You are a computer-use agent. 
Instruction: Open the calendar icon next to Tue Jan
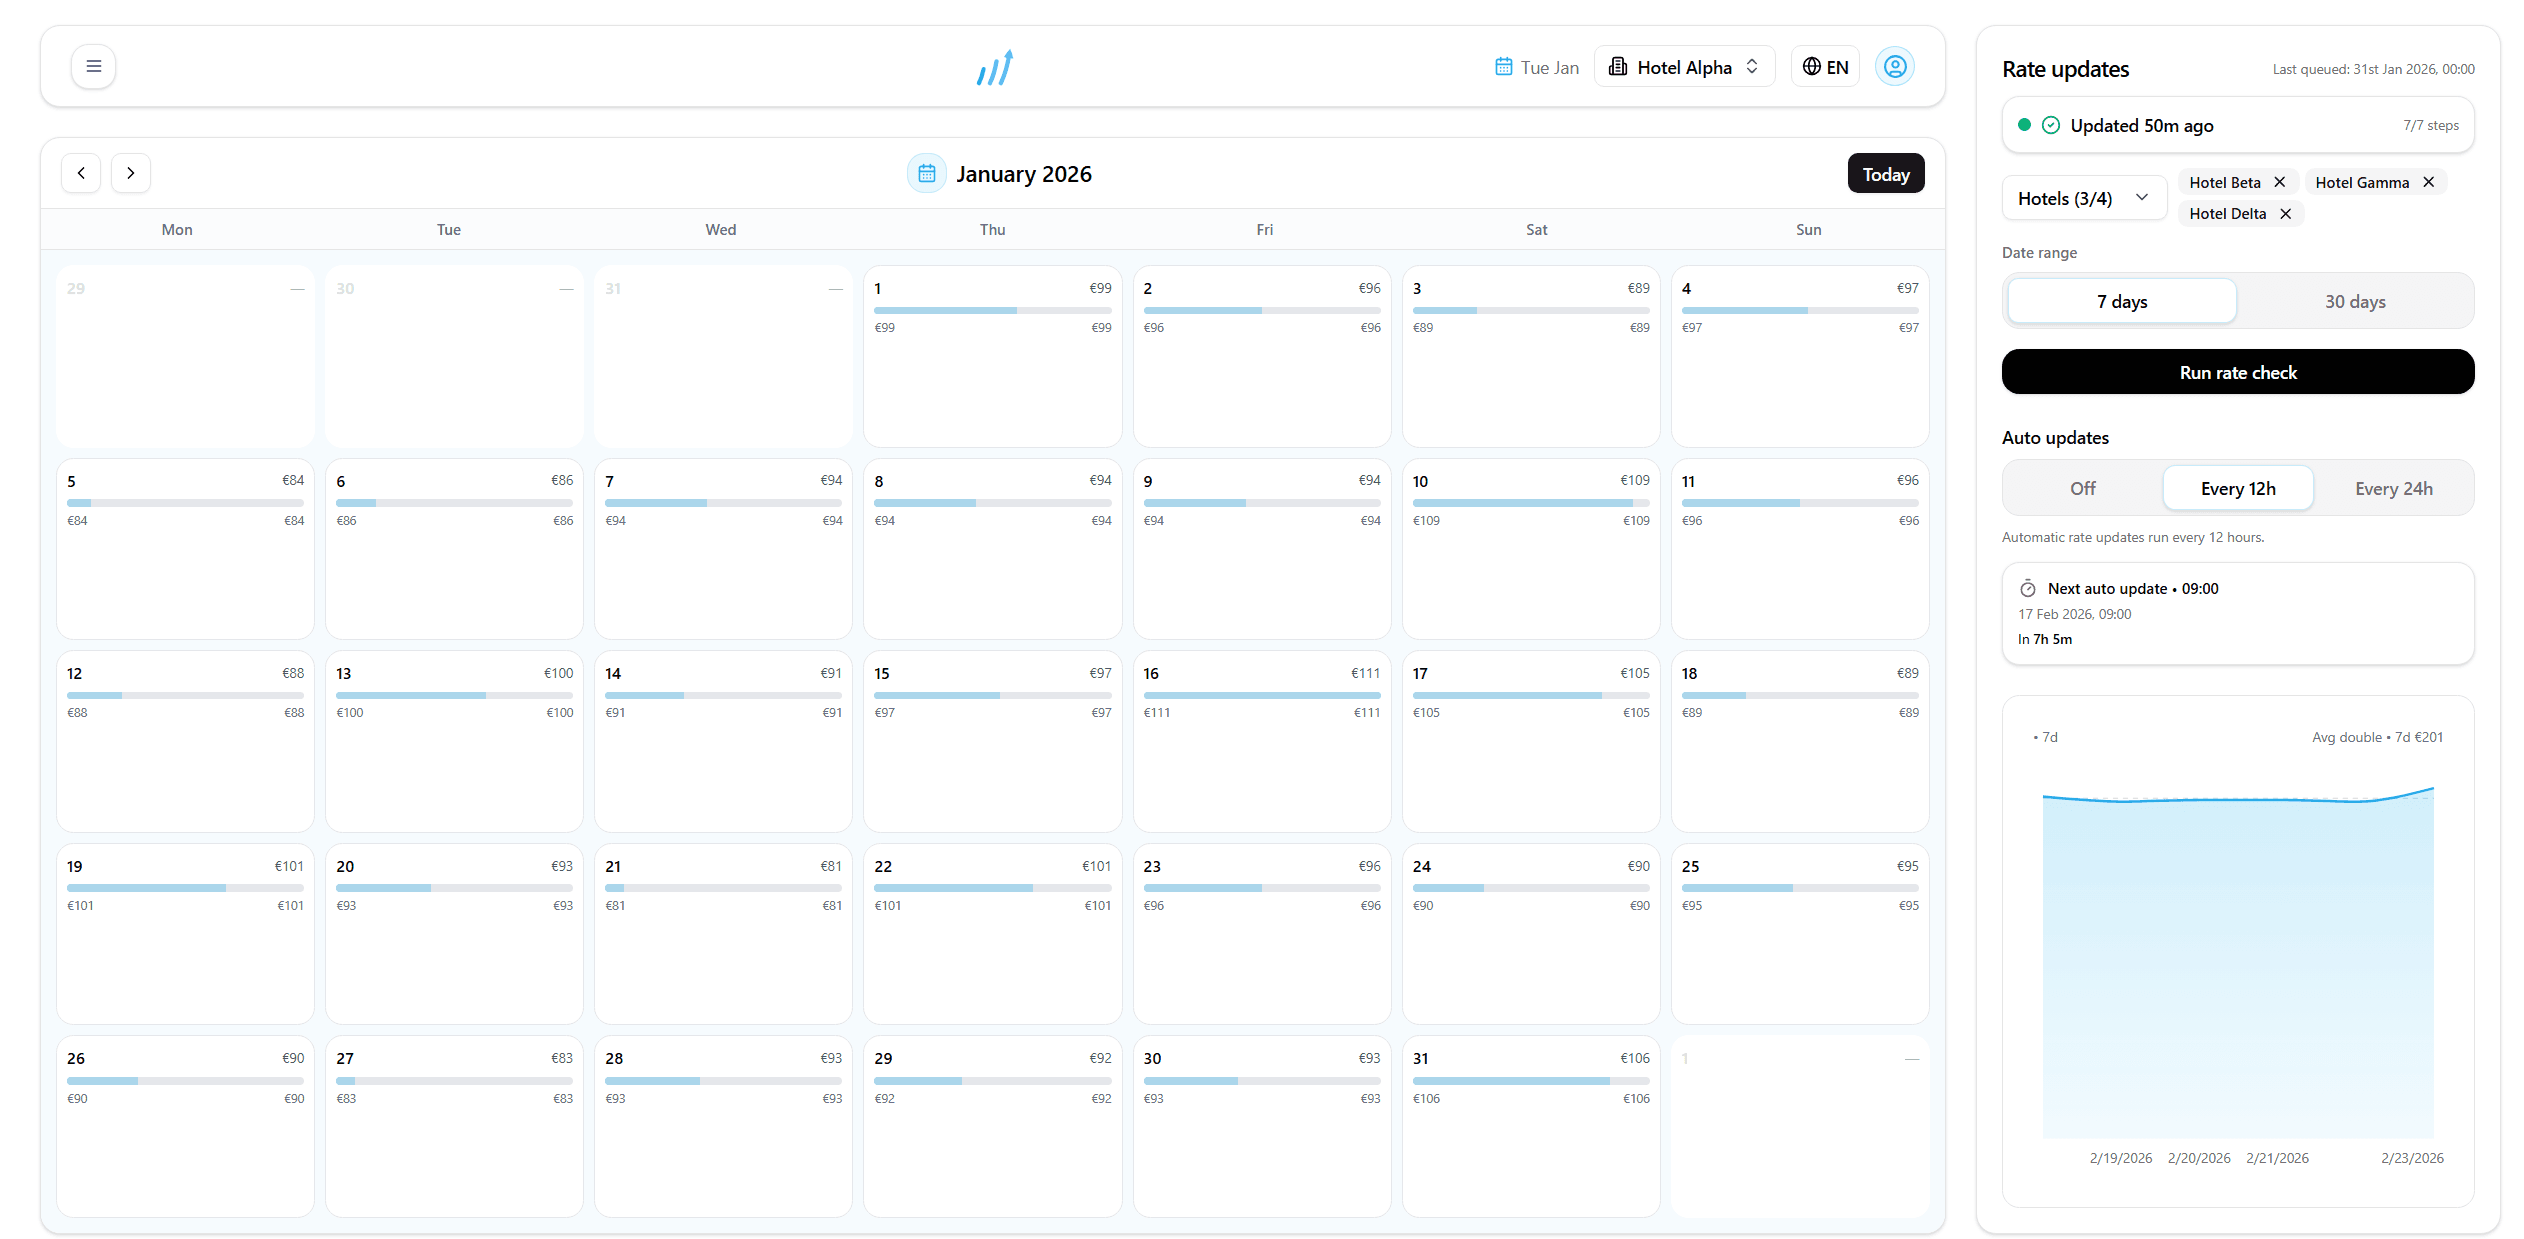pyautogui.click(x=1503, y=66)
